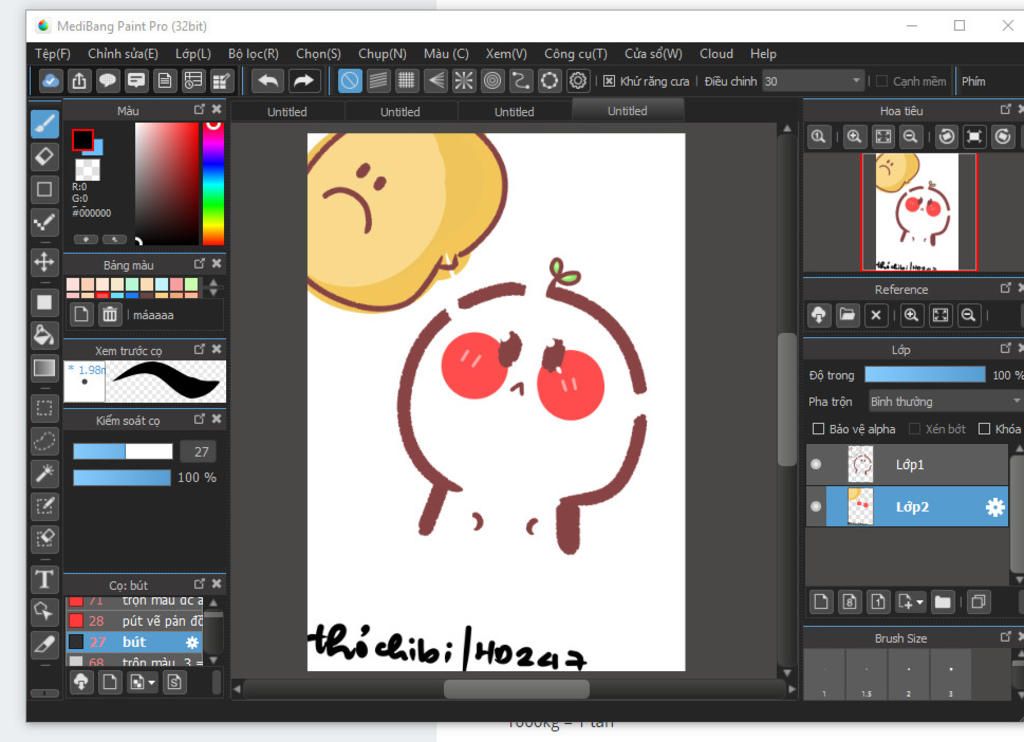Select the Eraser tool

(x=44, y=157)
